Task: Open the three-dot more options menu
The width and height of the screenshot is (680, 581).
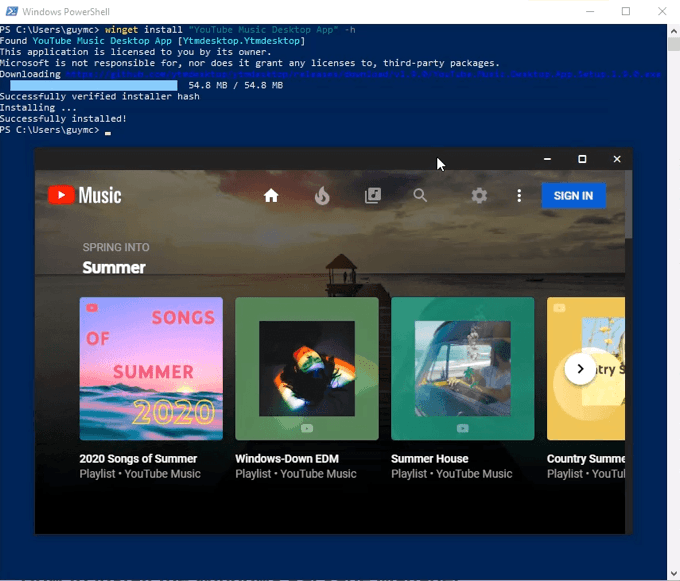Action: 519,196
